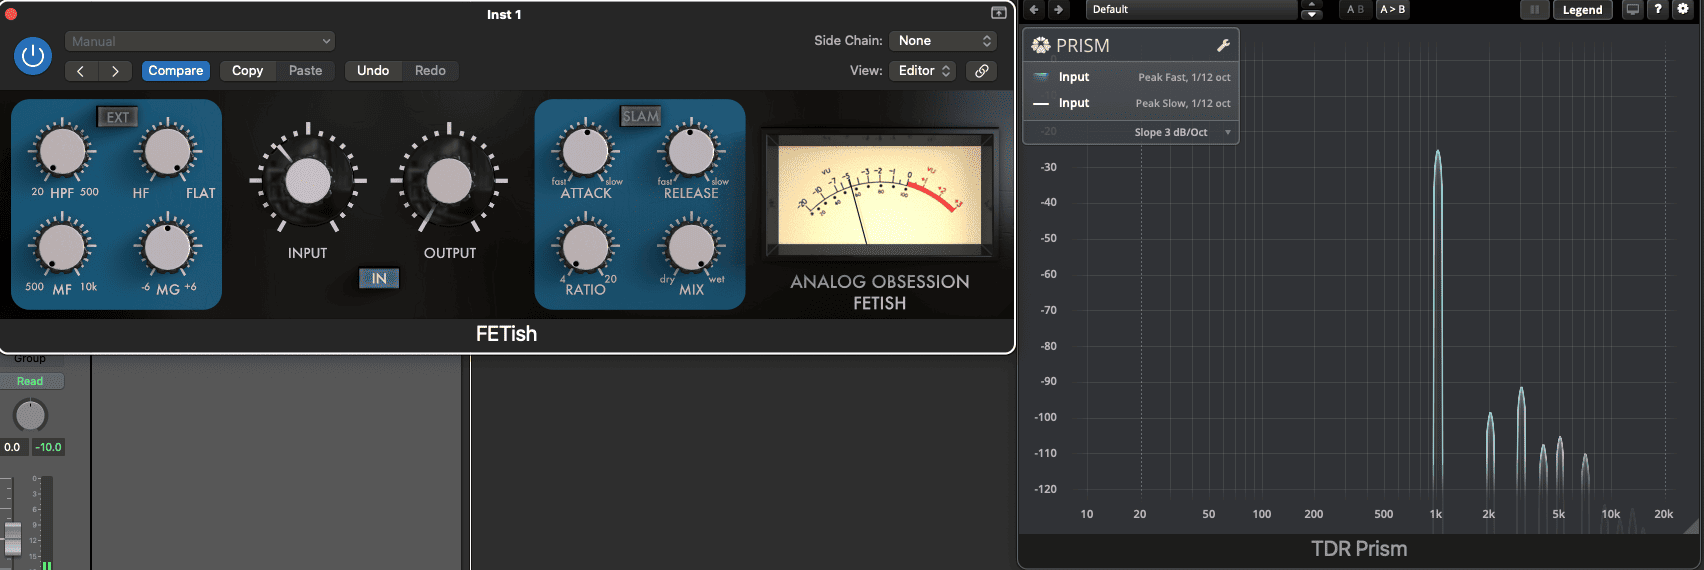Open the Side Chain None dropdown
The height and width of the screenshot is (570, 1704).
944,41
